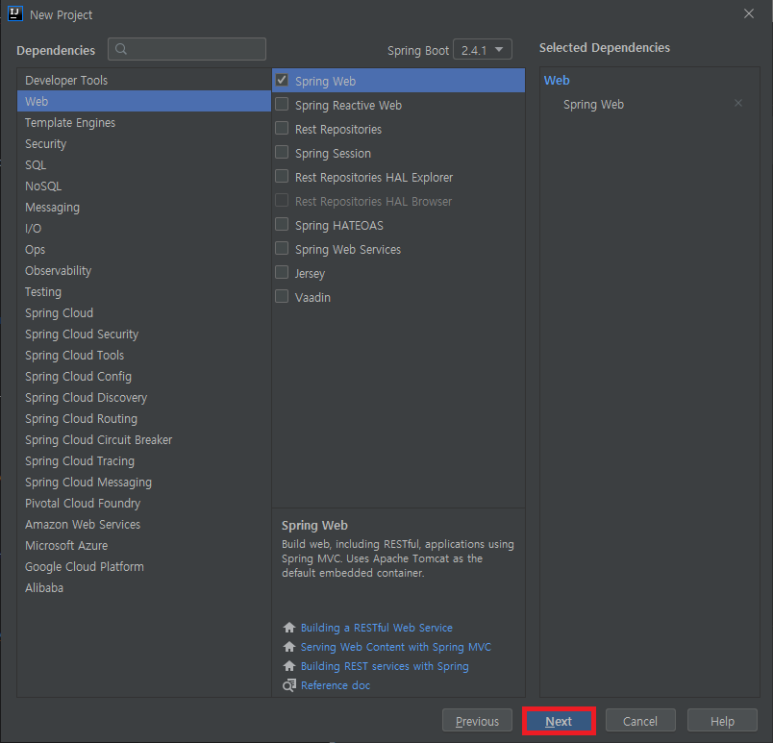This screenshot has height=743, width=773.
Task: Select the Spring Cloud category
Action: pyautogui.click(x=144, y=313)
